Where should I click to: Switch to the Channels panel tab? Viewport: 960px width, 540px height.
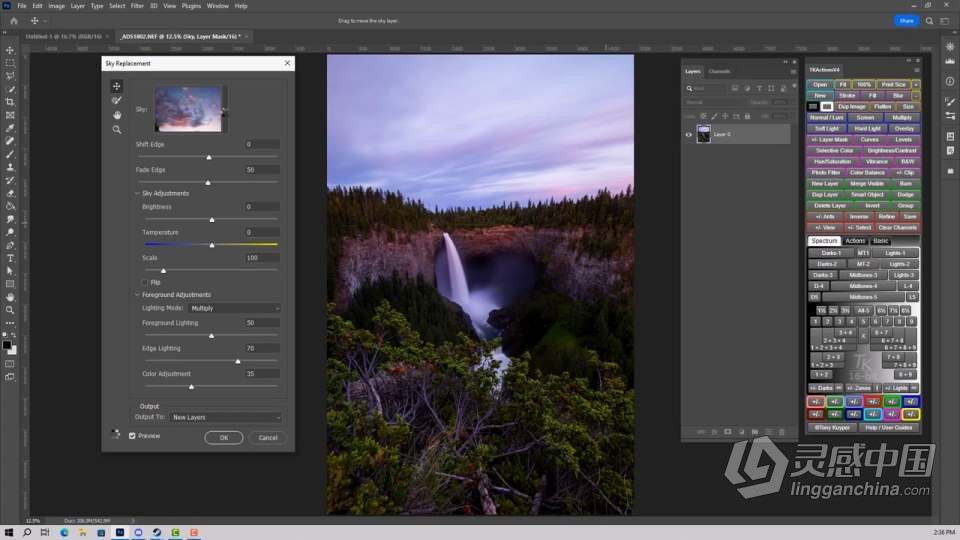click(x=719, y=72)
